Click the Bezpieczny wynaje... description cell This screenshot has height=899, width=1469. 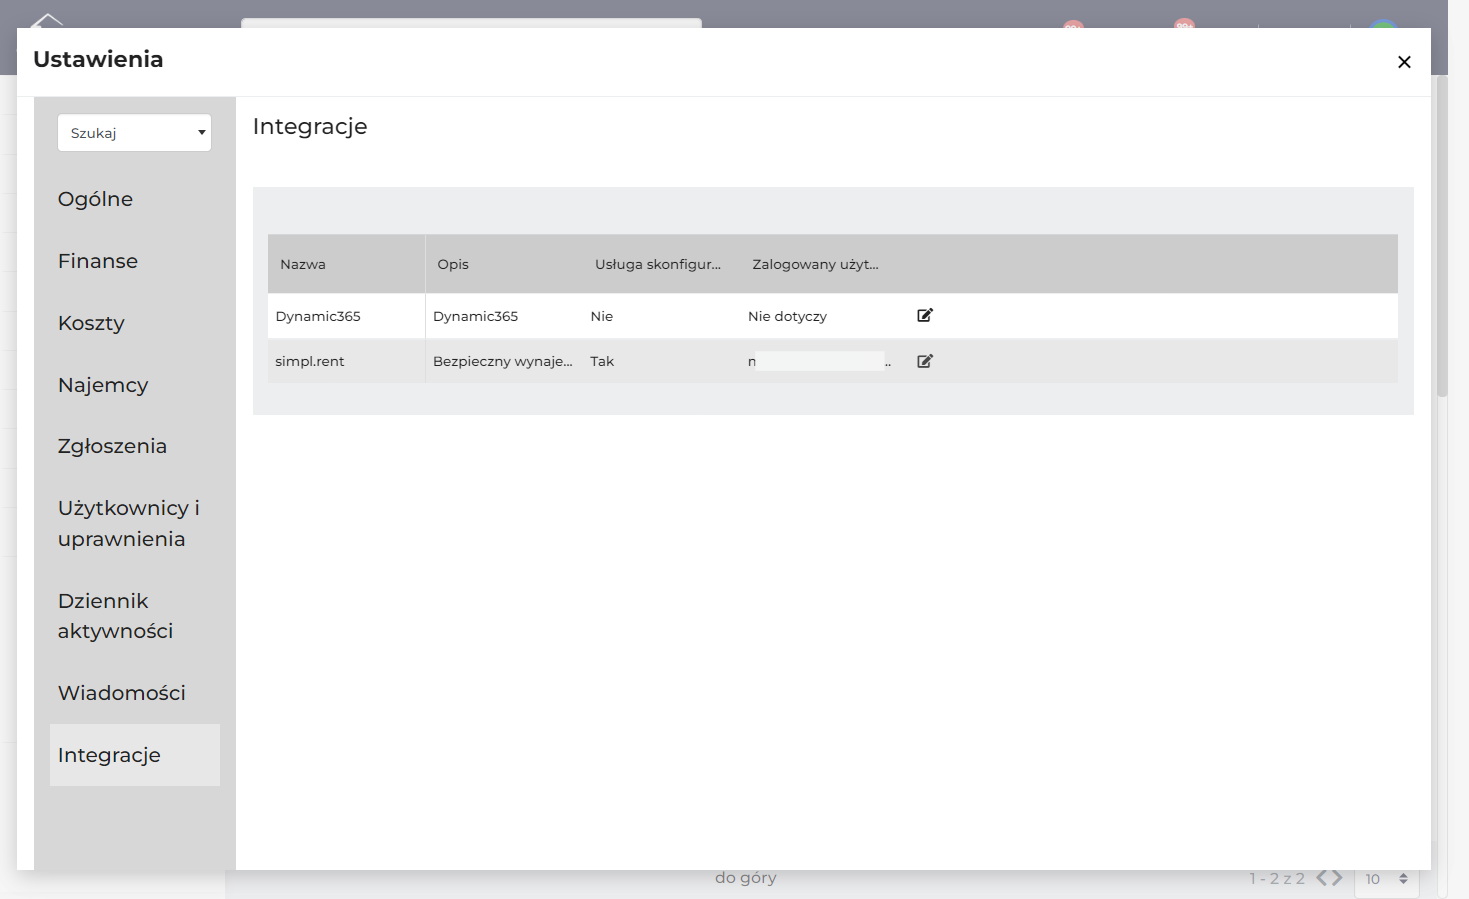click(503, 361)
